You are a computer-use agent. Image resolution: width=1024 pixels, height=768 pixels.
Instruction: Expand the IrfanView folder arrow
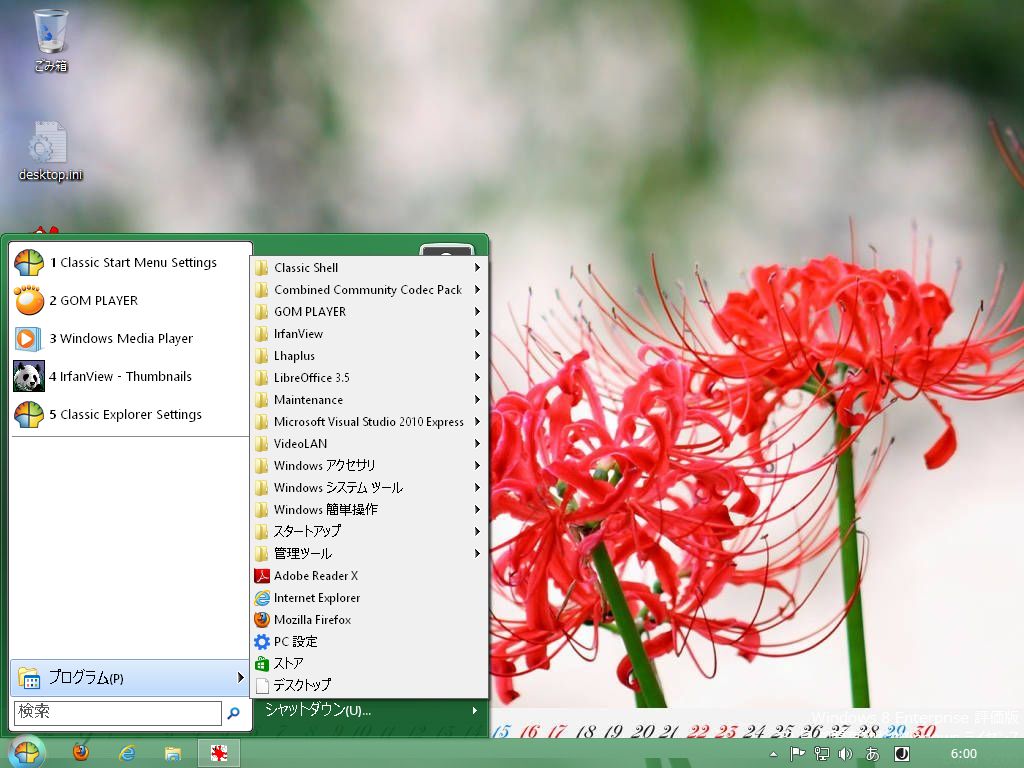click(x=477, y=334)
